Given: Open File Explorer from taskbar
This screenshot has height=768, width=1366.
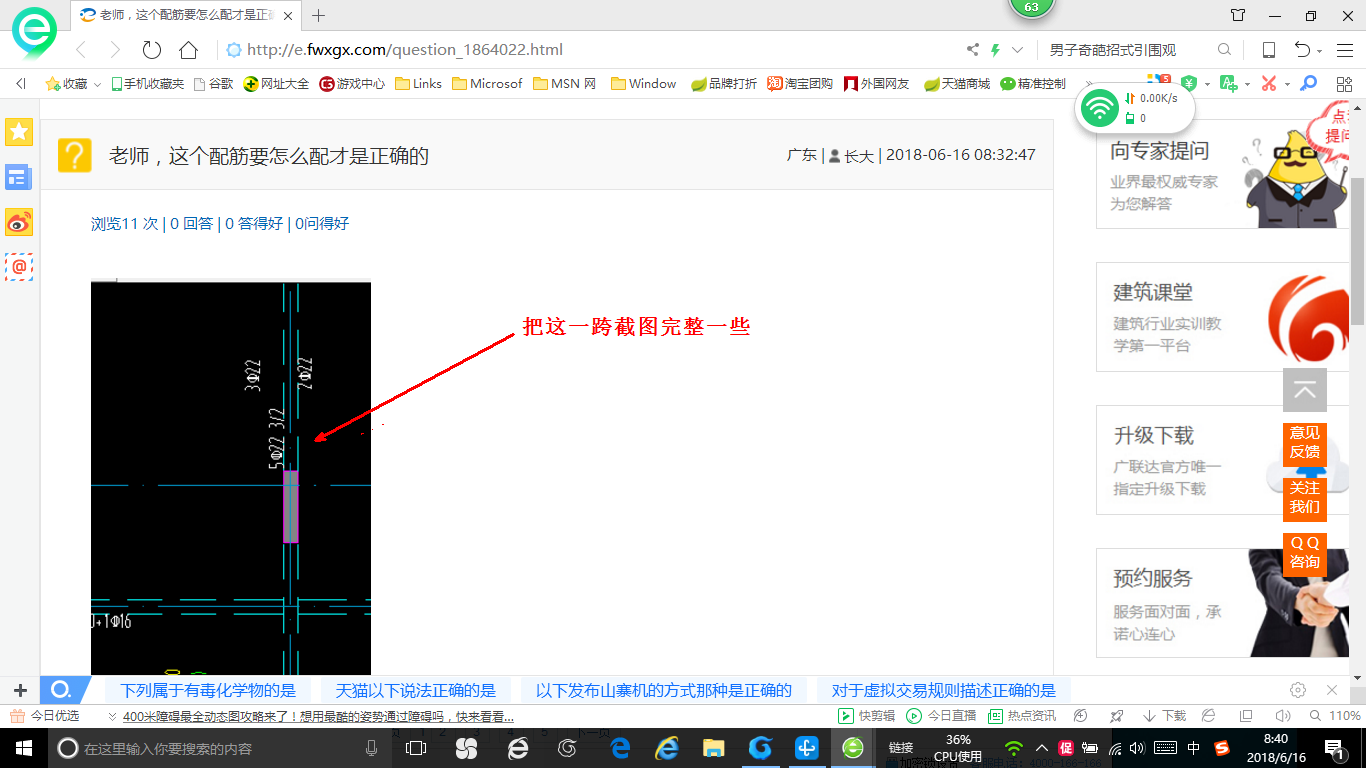Looking at the screenshot, I should [713, 748].
